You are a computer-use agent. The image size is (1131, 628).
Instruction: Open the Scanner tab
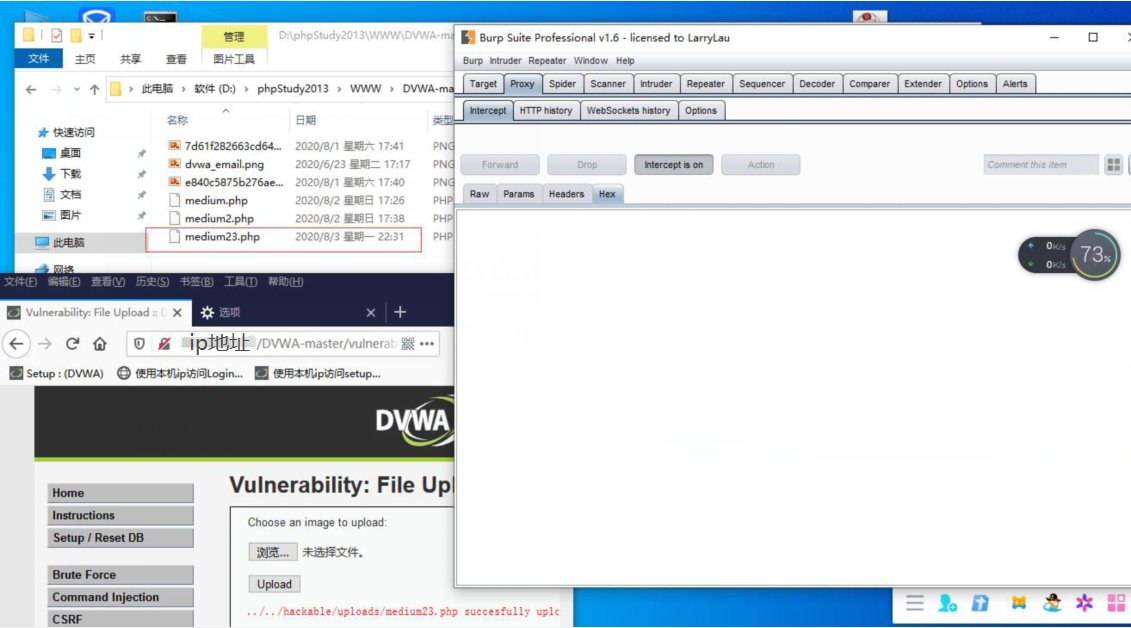tap(608, 84)
